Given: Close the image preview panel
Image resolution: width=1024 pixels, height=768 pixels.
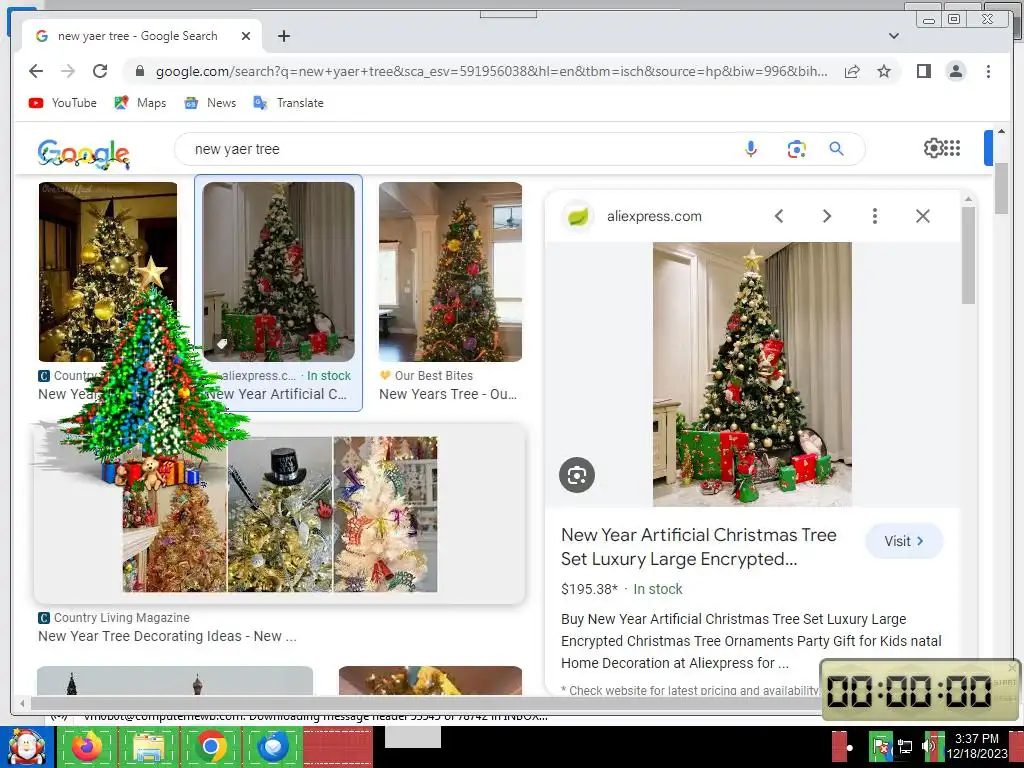Looking at the screenshot, I should click(x=922, y=216).
